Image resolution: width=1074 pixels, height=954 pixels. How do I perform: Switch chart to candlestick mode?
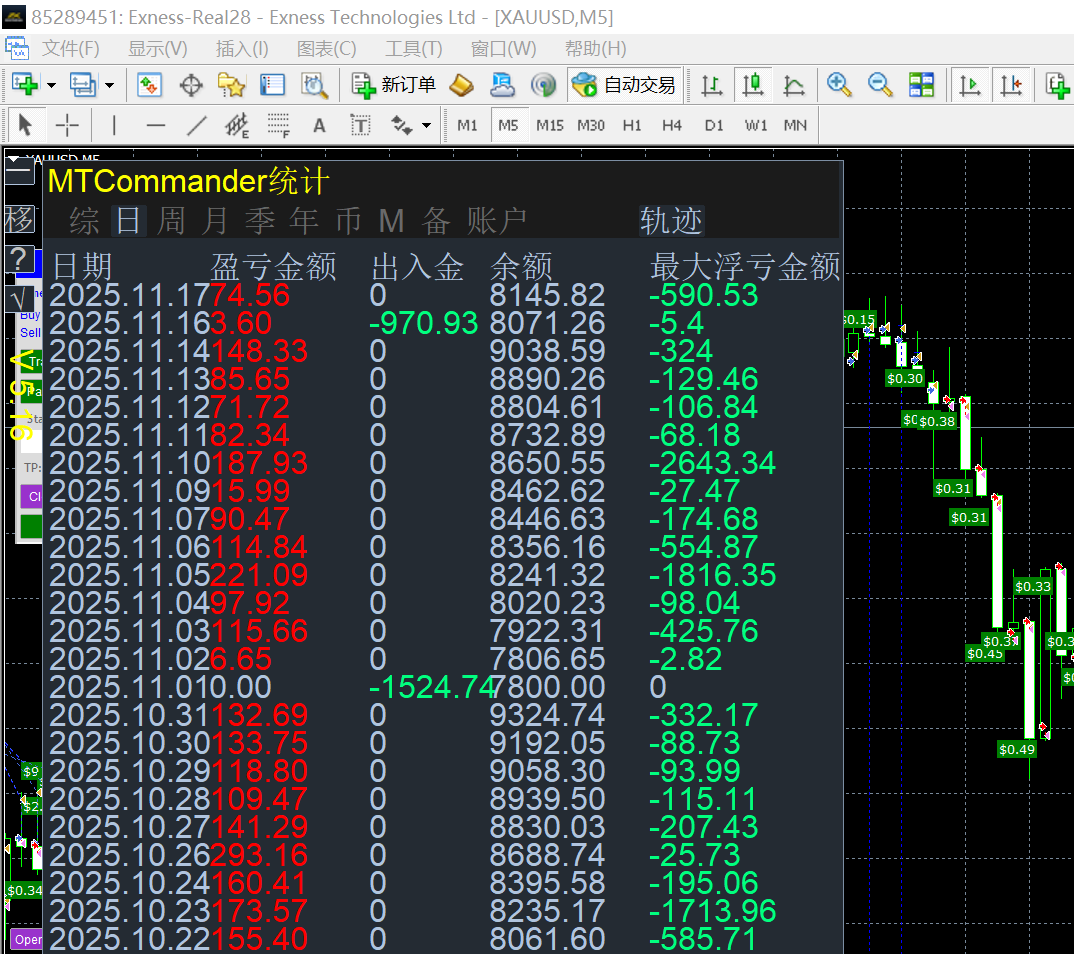pyautogui.click(x=753, y=85)
